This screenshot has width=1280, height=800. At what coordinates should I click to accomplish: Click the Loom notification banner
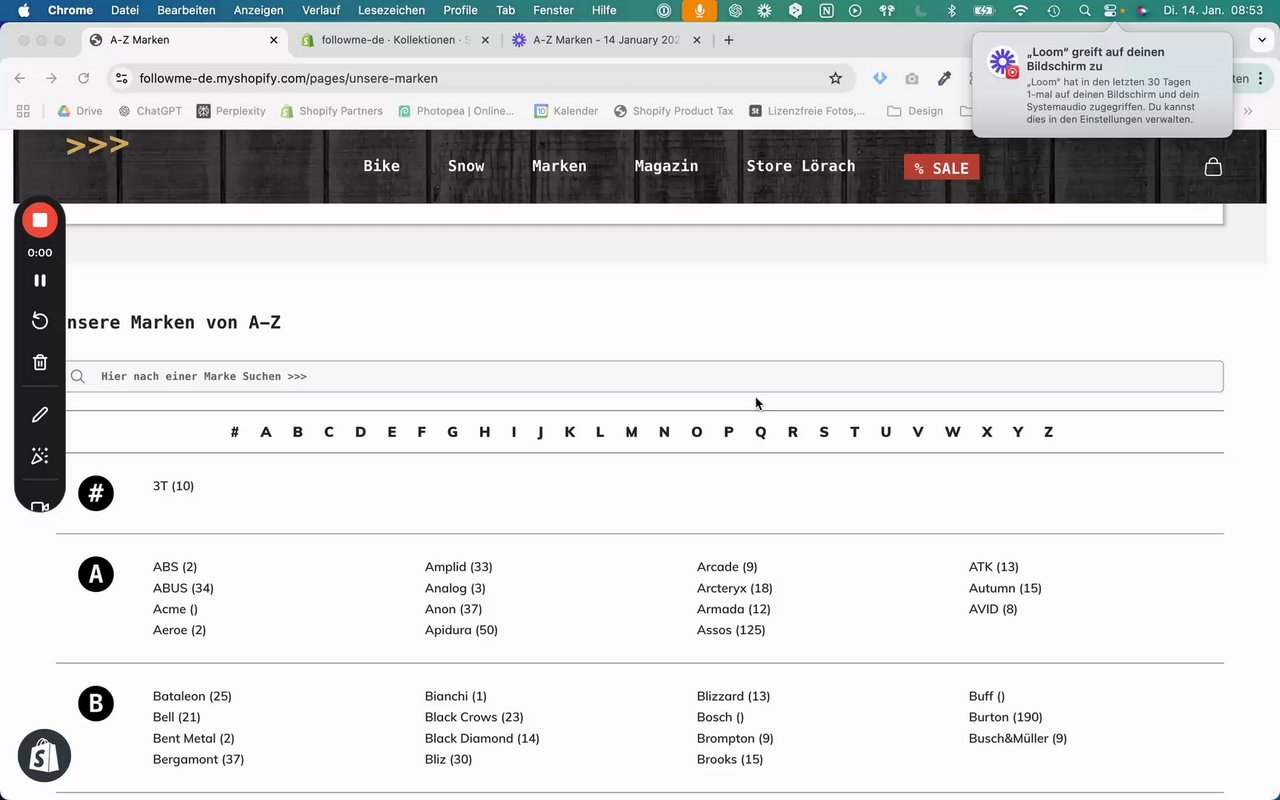point(1102,85)
